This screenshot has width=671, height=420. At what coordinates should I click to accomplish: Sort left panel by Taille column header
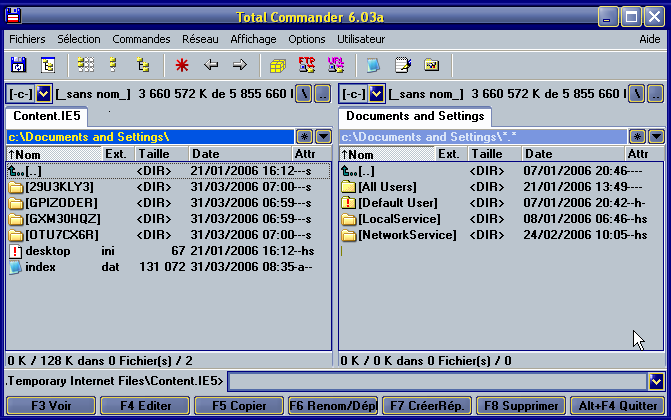(162, 154)
